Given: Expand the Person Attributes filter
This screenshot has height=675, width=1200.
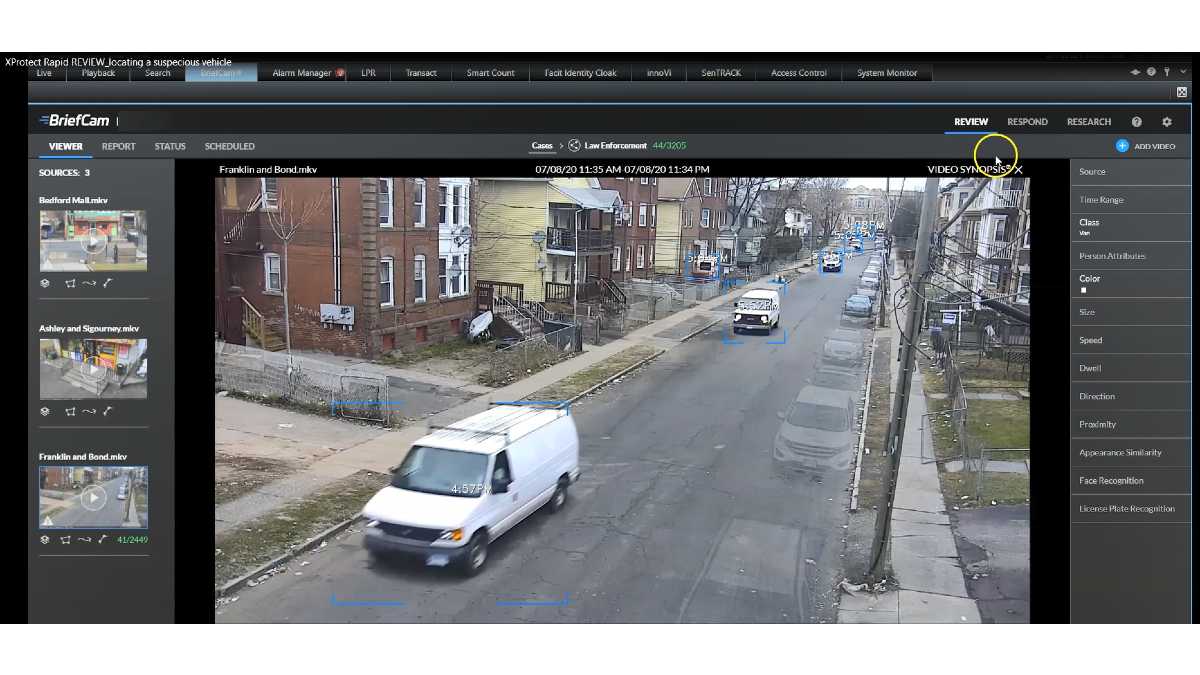Looking at the screenshot, I should [x=1131, y=255].
